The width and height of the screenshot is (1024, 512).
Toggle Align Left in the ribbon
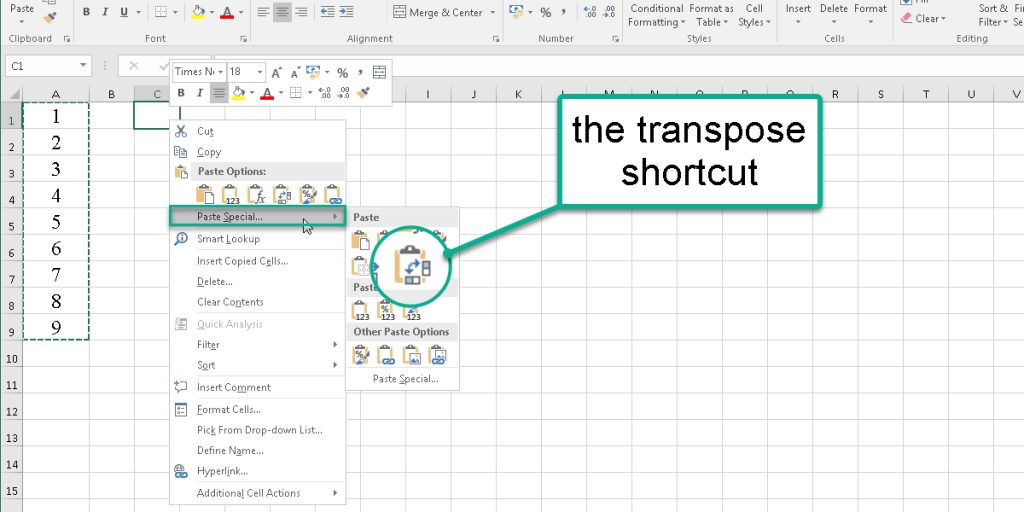pos(263,12)
